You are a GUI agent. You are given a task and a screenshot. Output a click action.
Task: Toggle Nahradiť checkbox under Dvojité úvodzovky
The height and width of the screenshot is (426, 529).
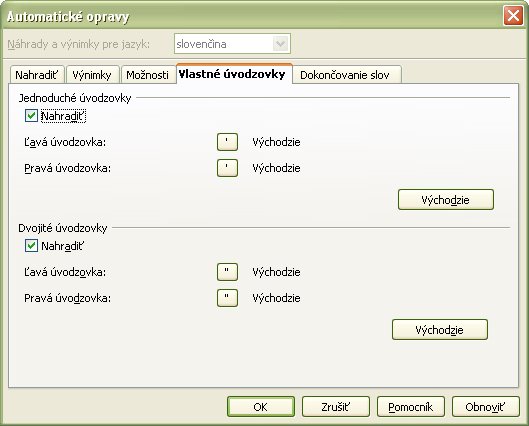tap(31, 246)
